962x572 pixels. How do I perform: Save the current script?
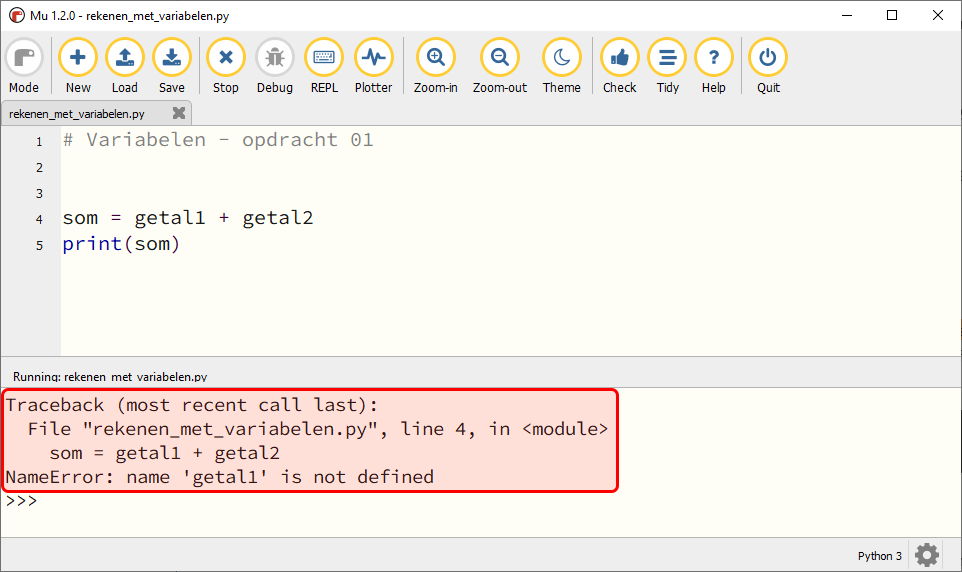tap(172, 66)
